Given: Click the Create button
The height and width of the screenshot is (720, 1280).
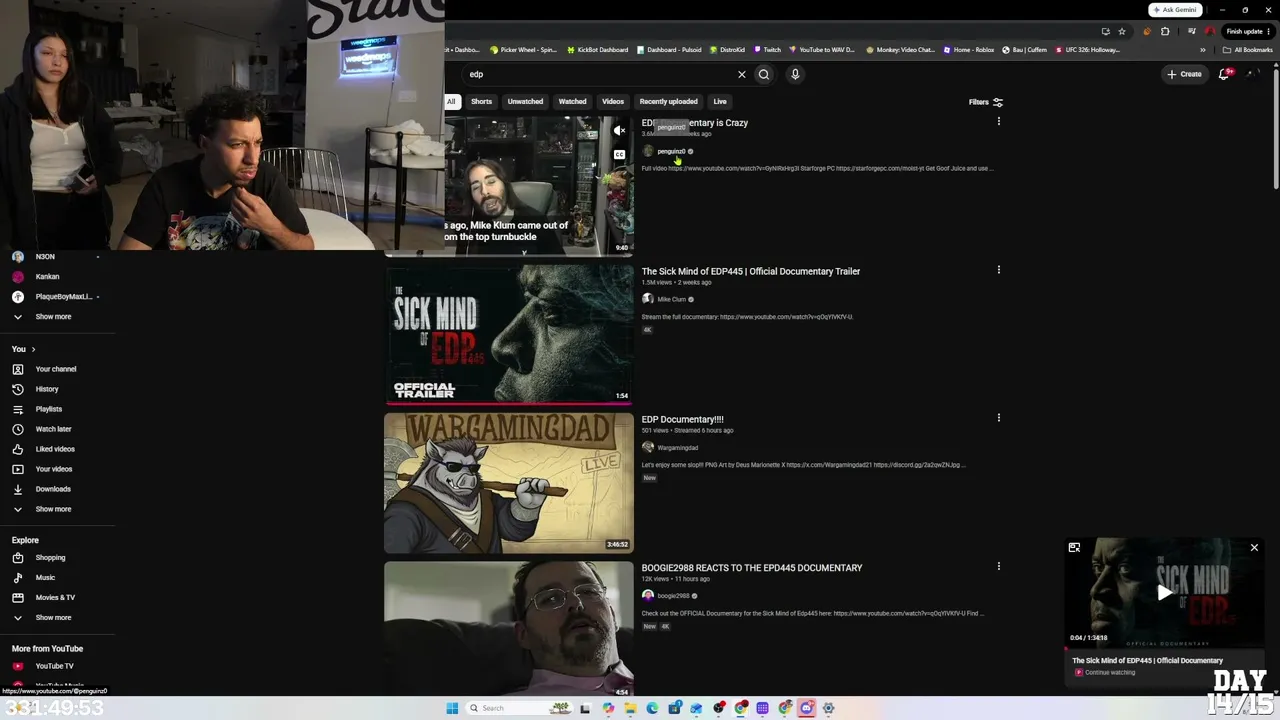Looking at the screenshot, I should [x=1184, y=74].
